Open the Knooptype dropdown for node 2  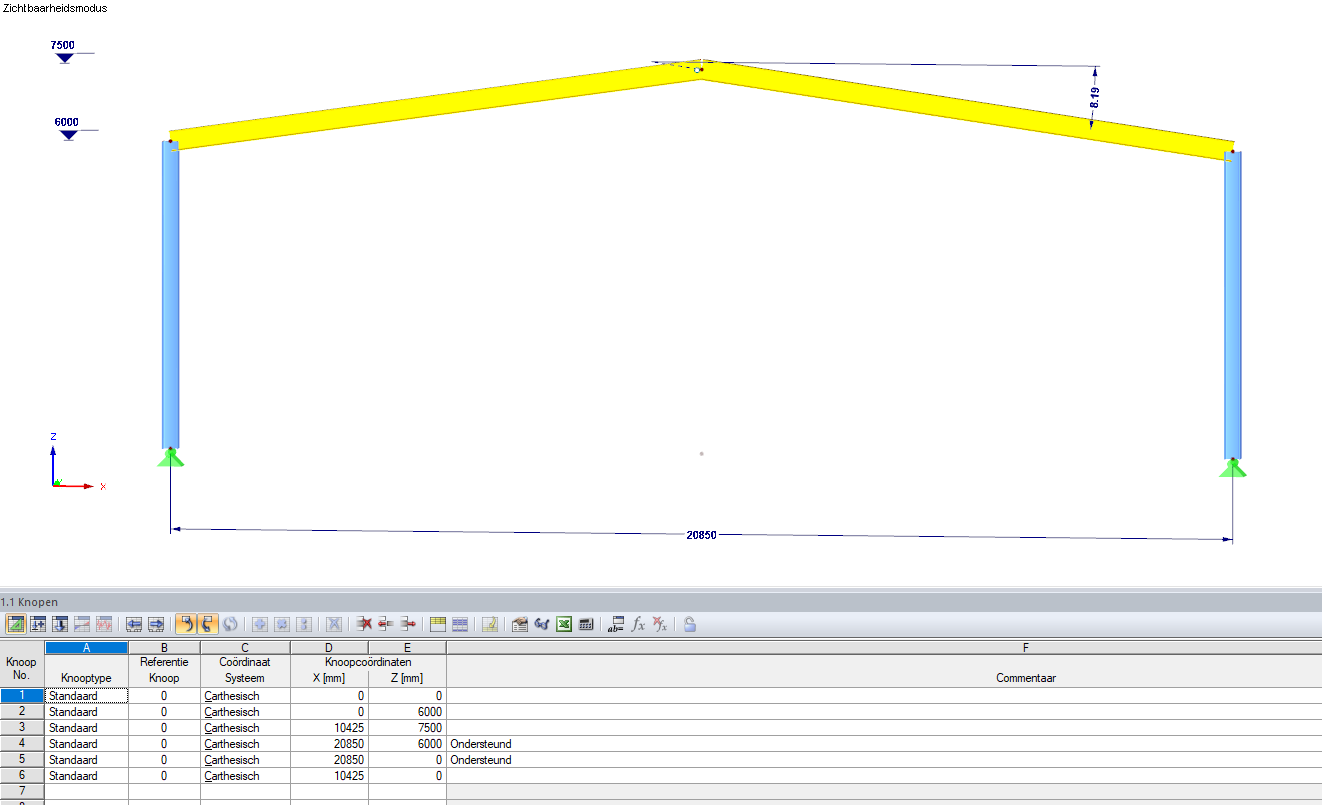coord(86,711)
